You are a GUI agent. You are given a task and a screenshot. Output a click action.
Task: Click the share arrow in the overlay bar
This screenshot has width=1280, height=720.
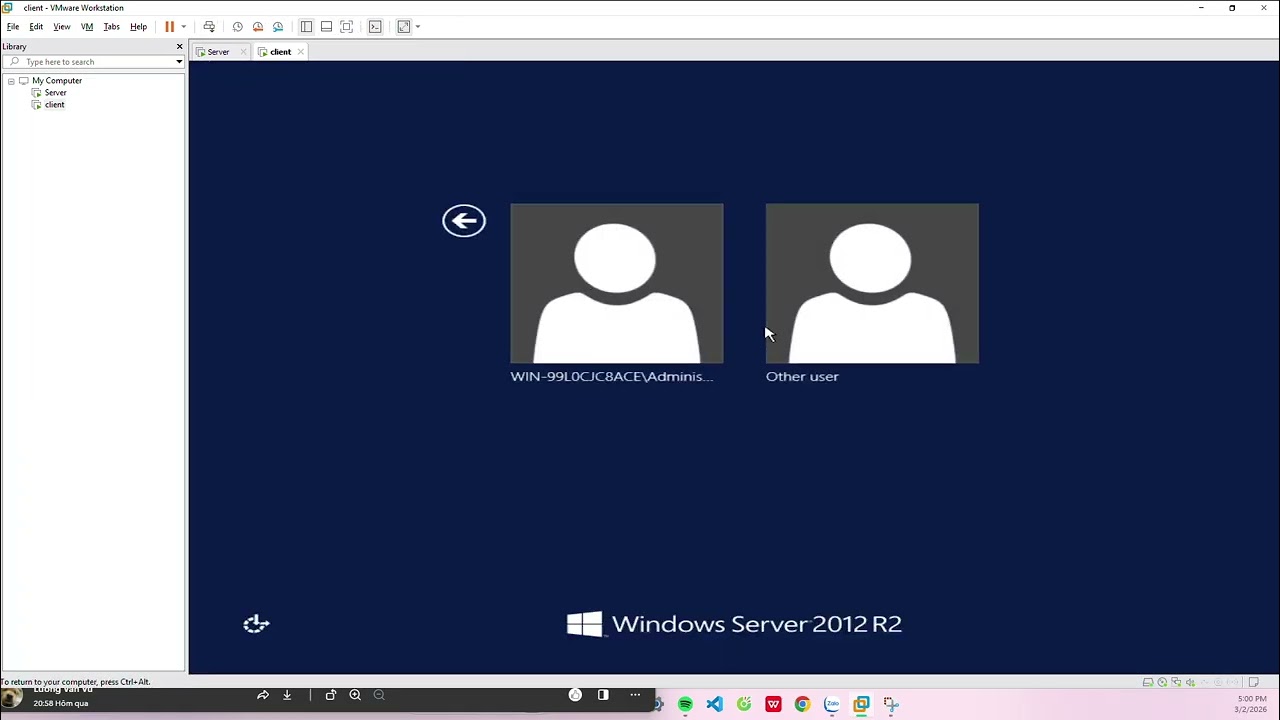[x=263, y=695]
